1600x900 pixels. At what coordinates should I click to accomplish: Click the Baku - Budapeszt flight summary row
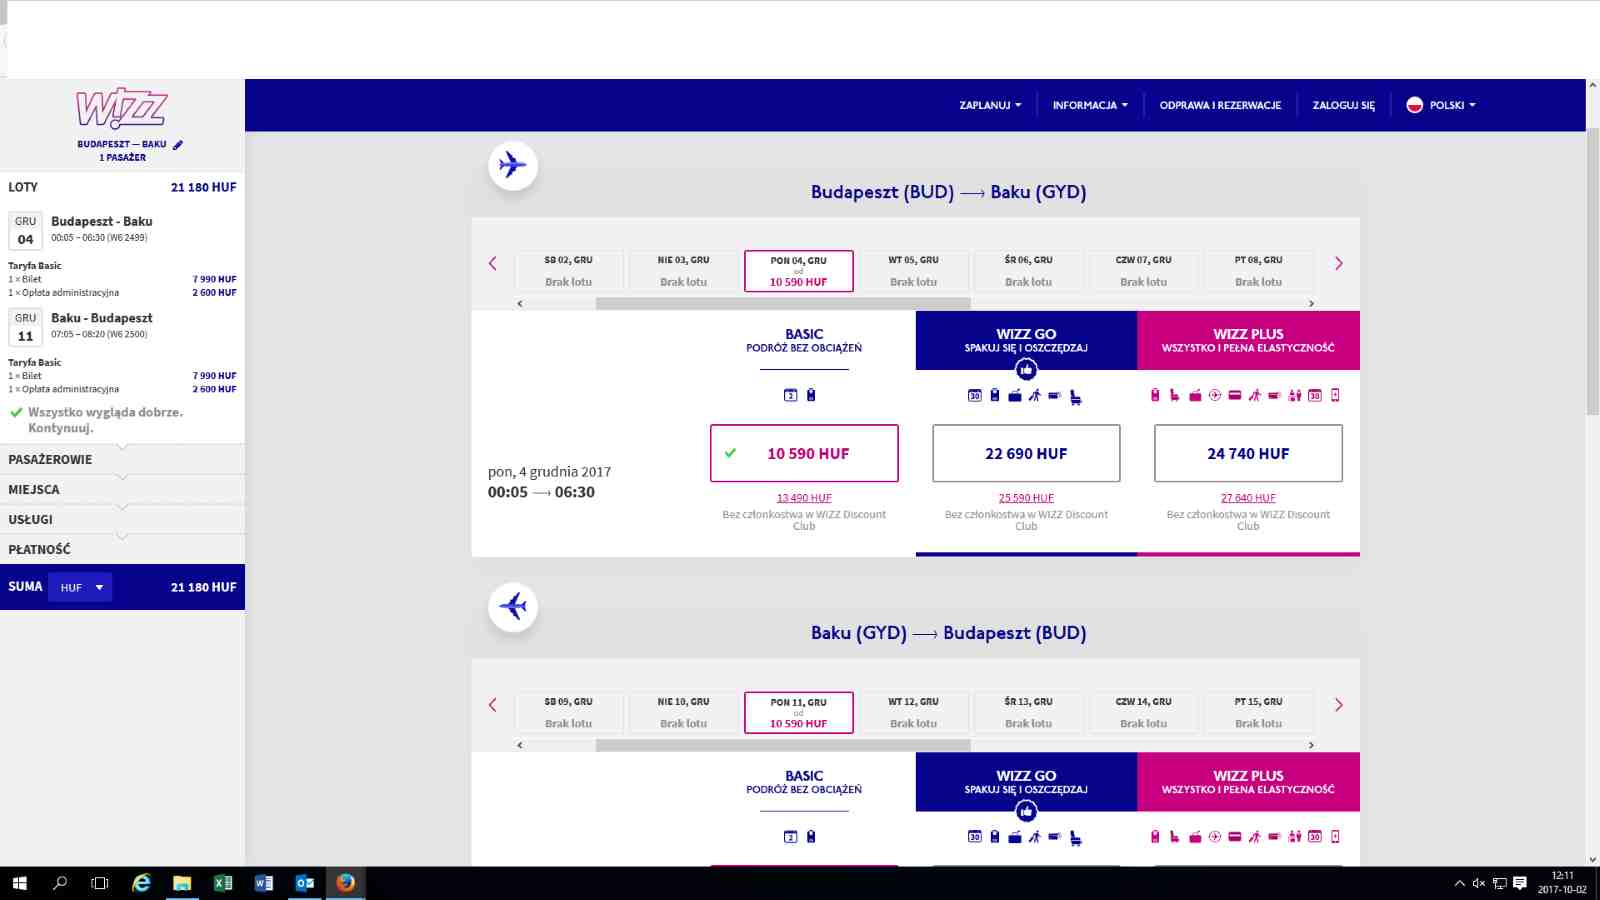tap(122, 327)
